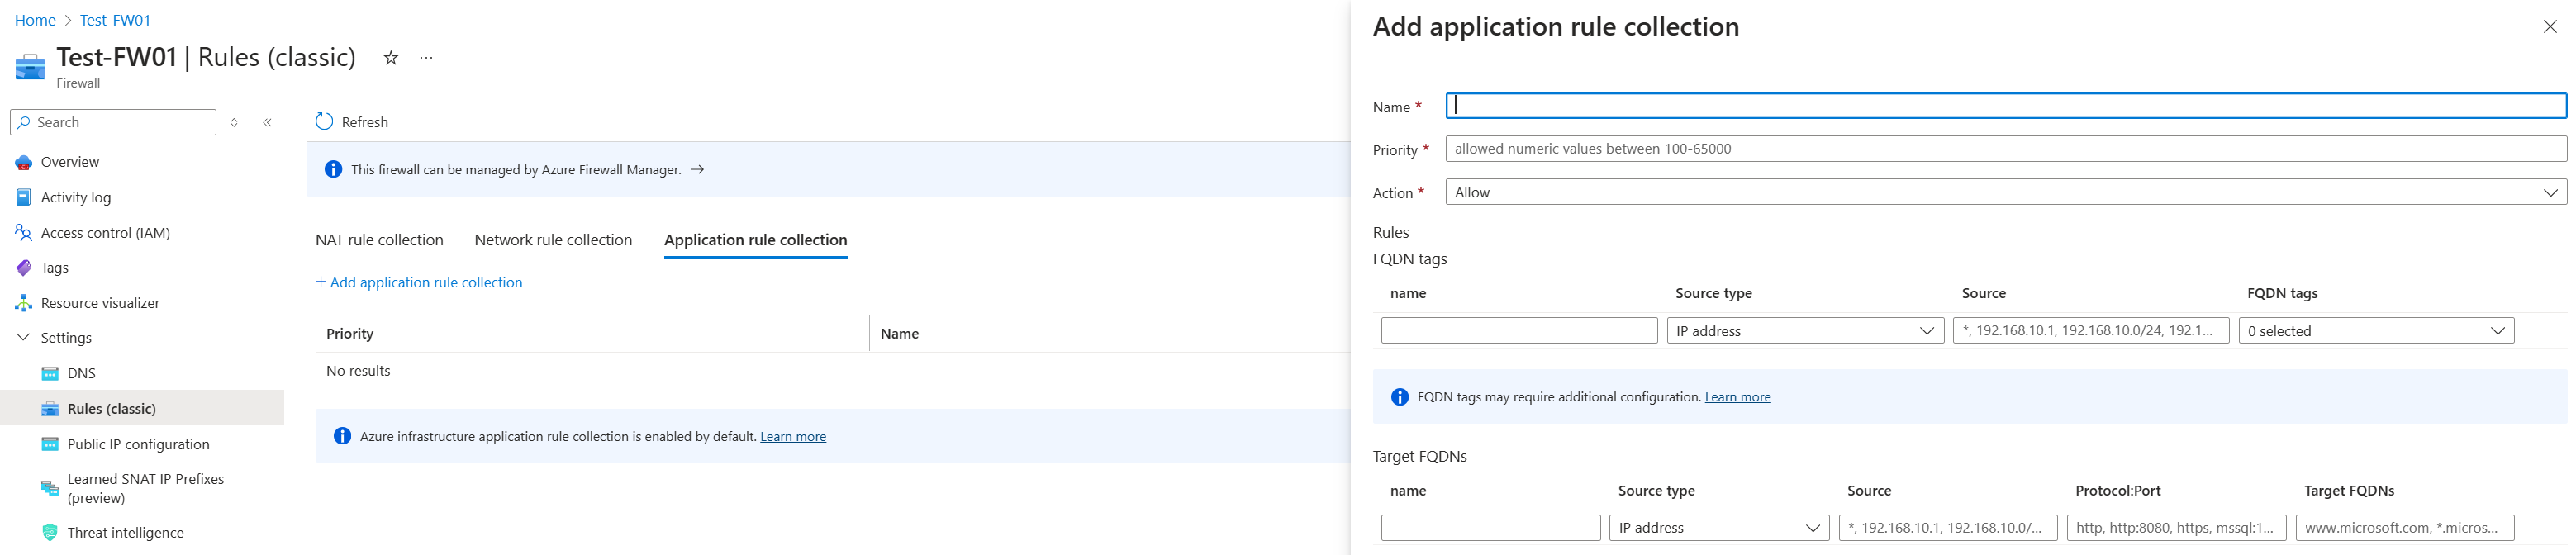The height and width of the screenshot is (555, 2576).
Task: Open Activity log in sidebar
Action: [76, 197]
